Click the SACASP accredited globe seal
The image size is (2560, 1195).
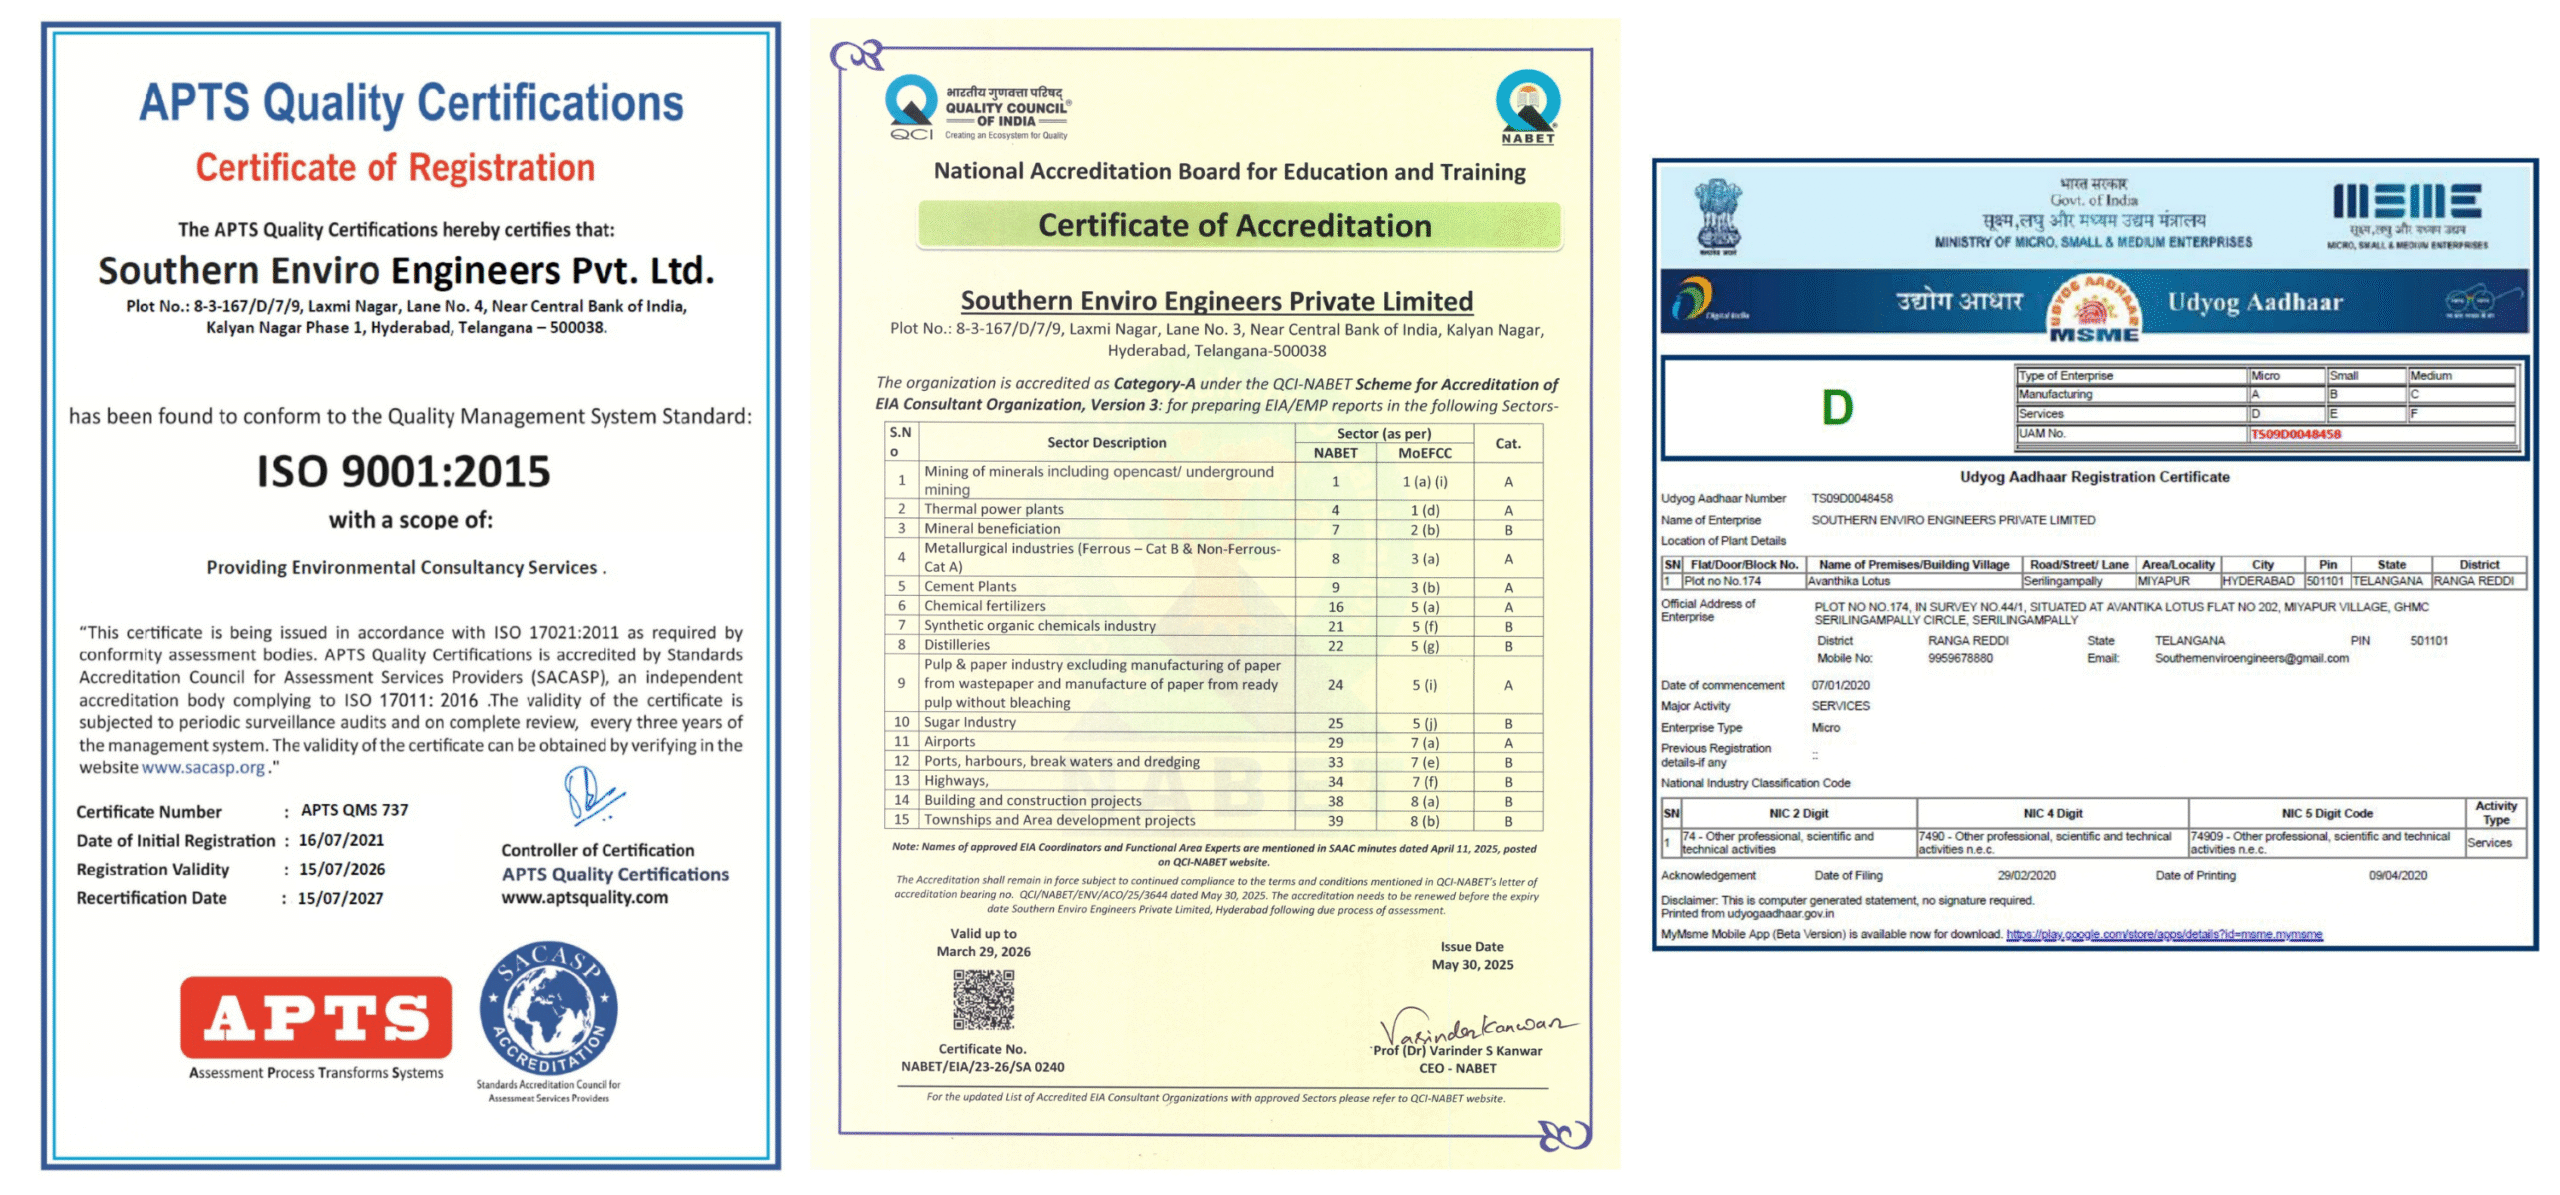pyautogui.click(x=548, y=1008)
